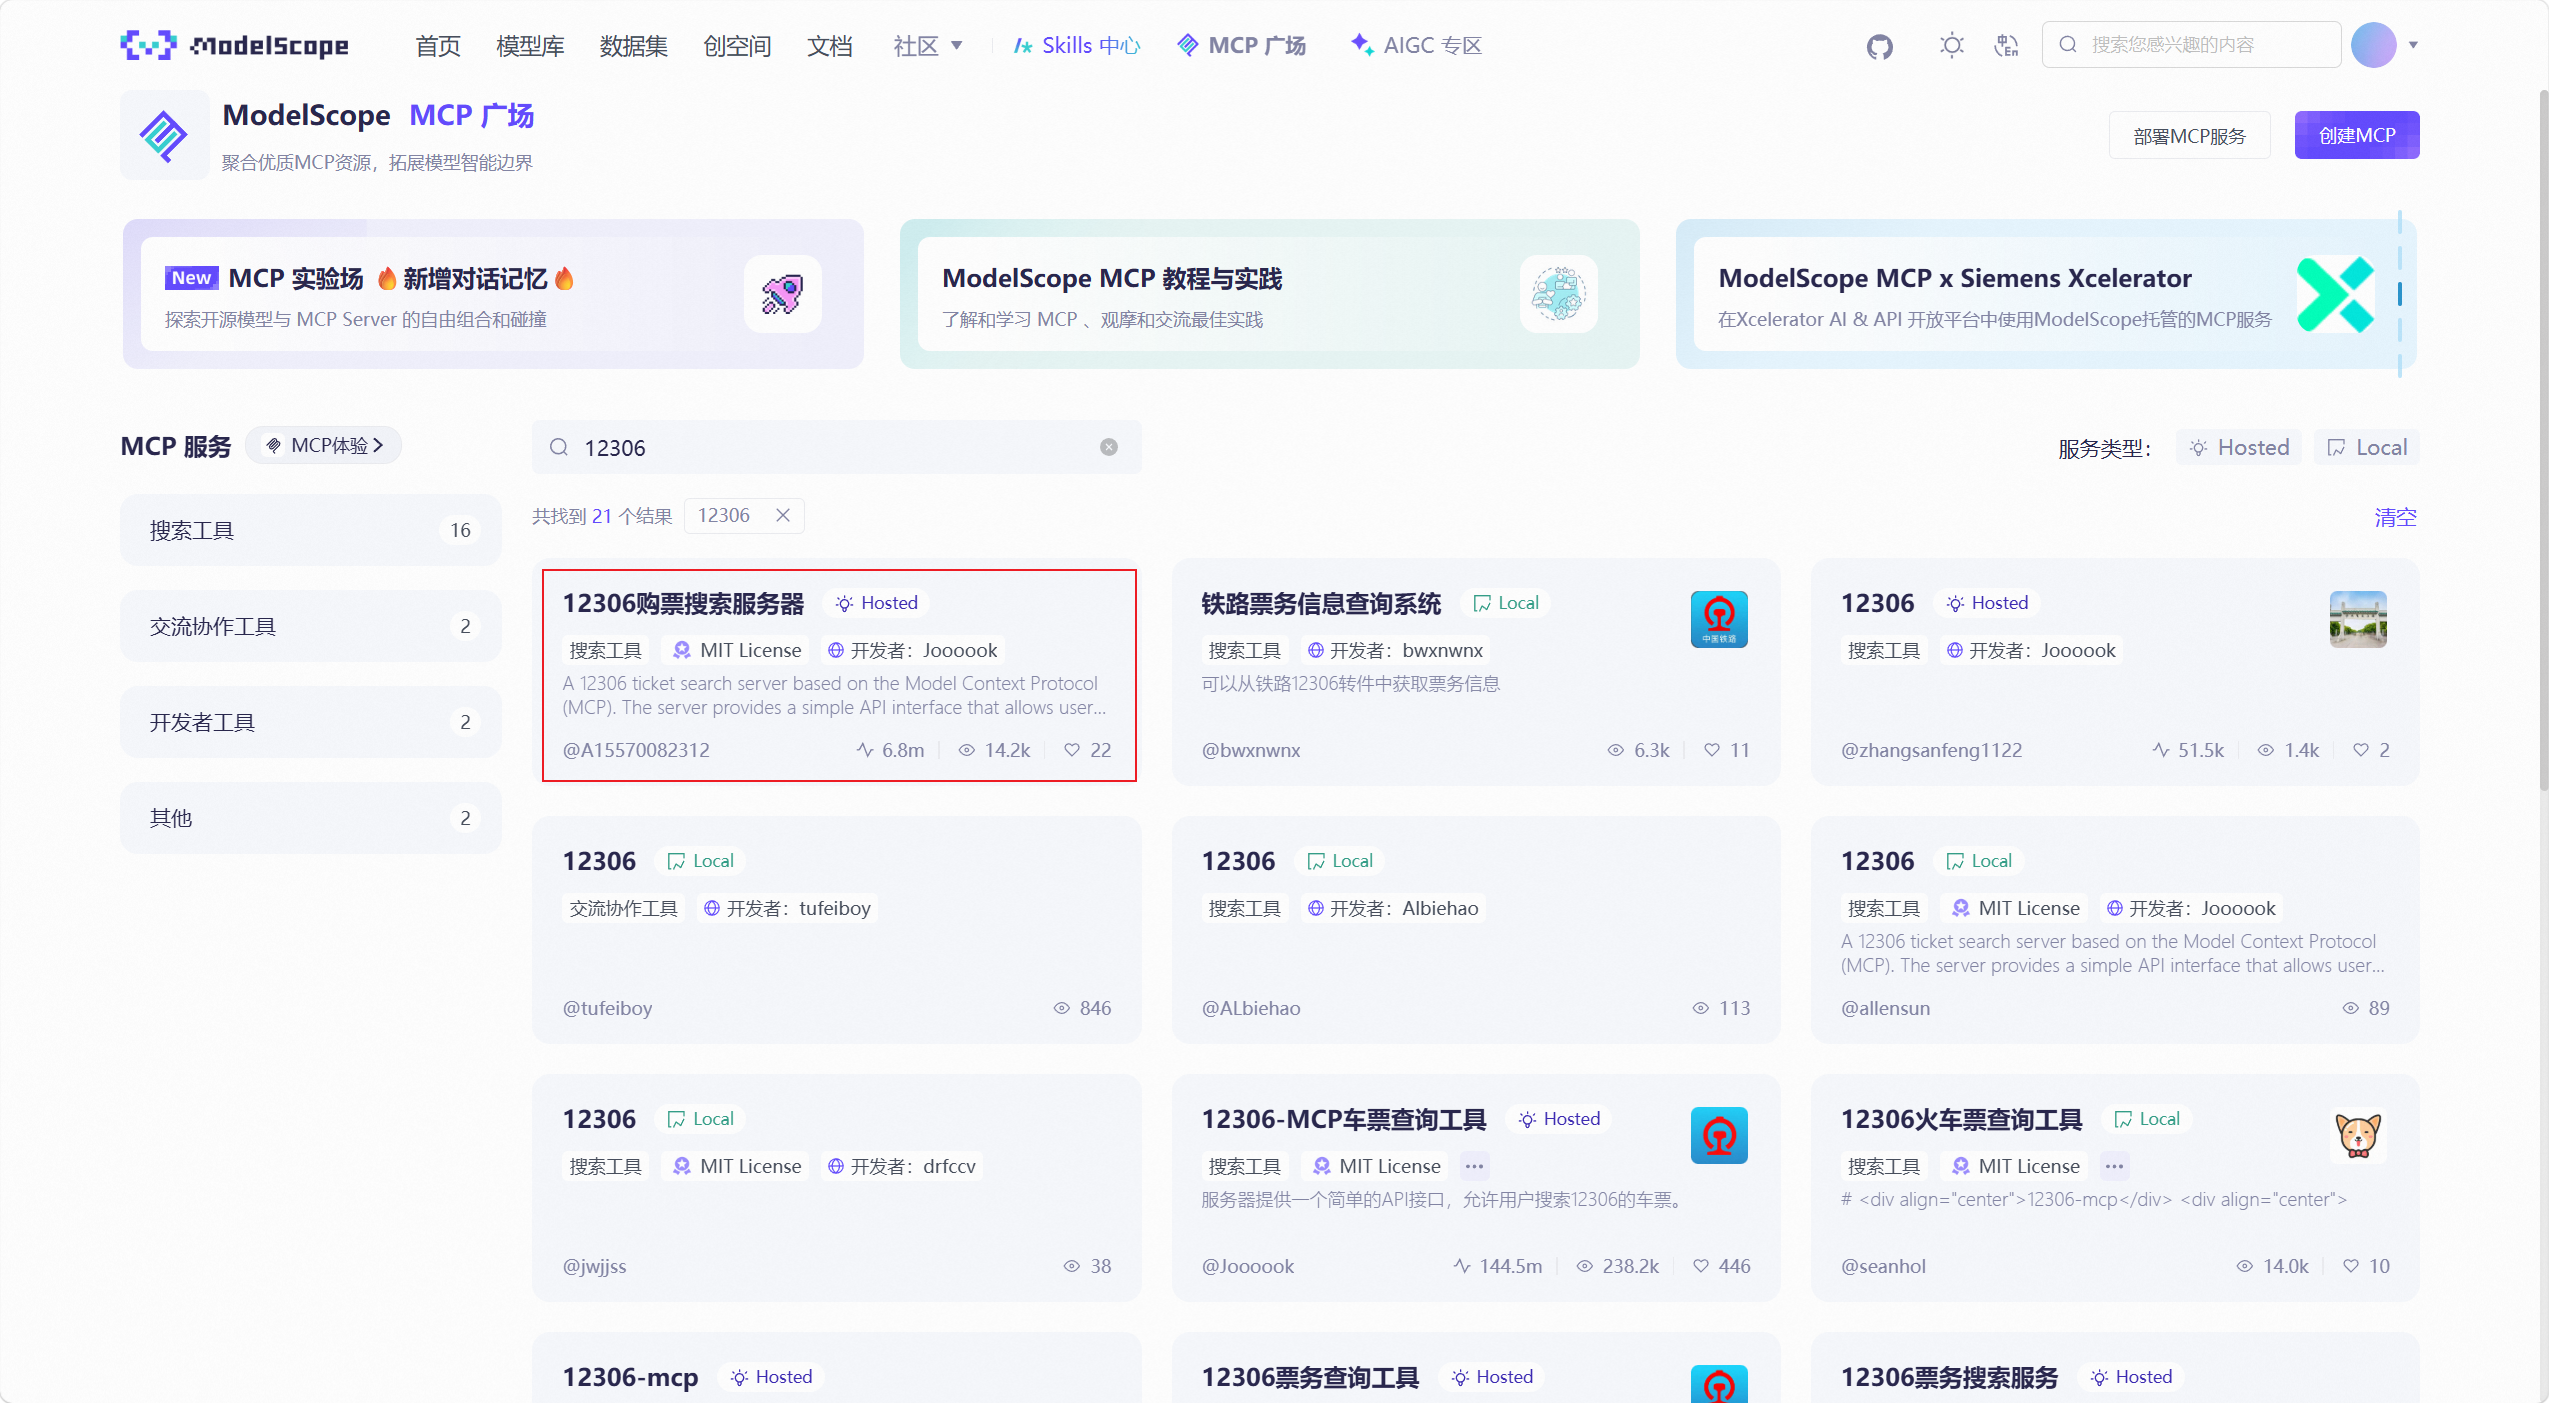The width and height of the screenshot is (2549, 1403).
Task: Clear the 12306 search field with X icon
Action: tap(1109, 447)
